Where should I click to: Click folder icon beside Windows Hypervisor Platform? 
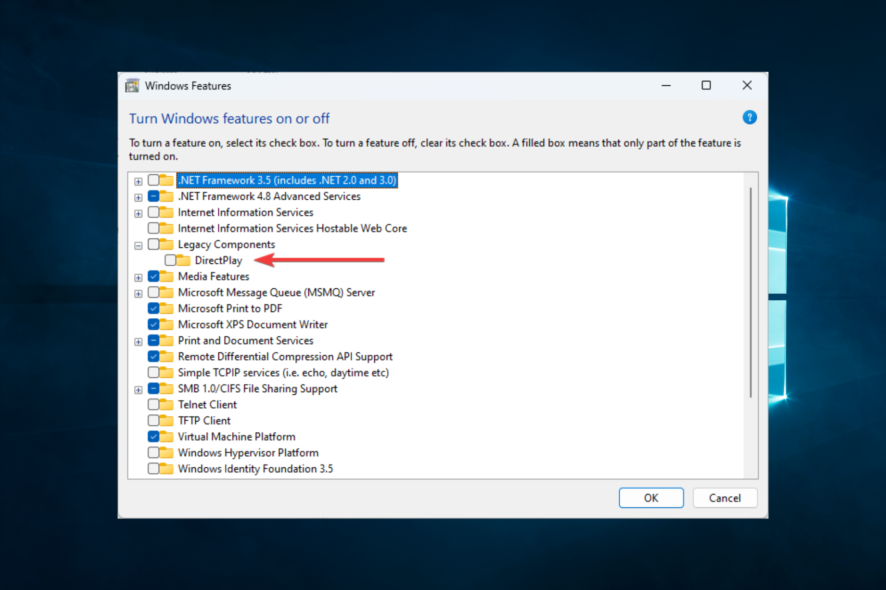point(166,453)
